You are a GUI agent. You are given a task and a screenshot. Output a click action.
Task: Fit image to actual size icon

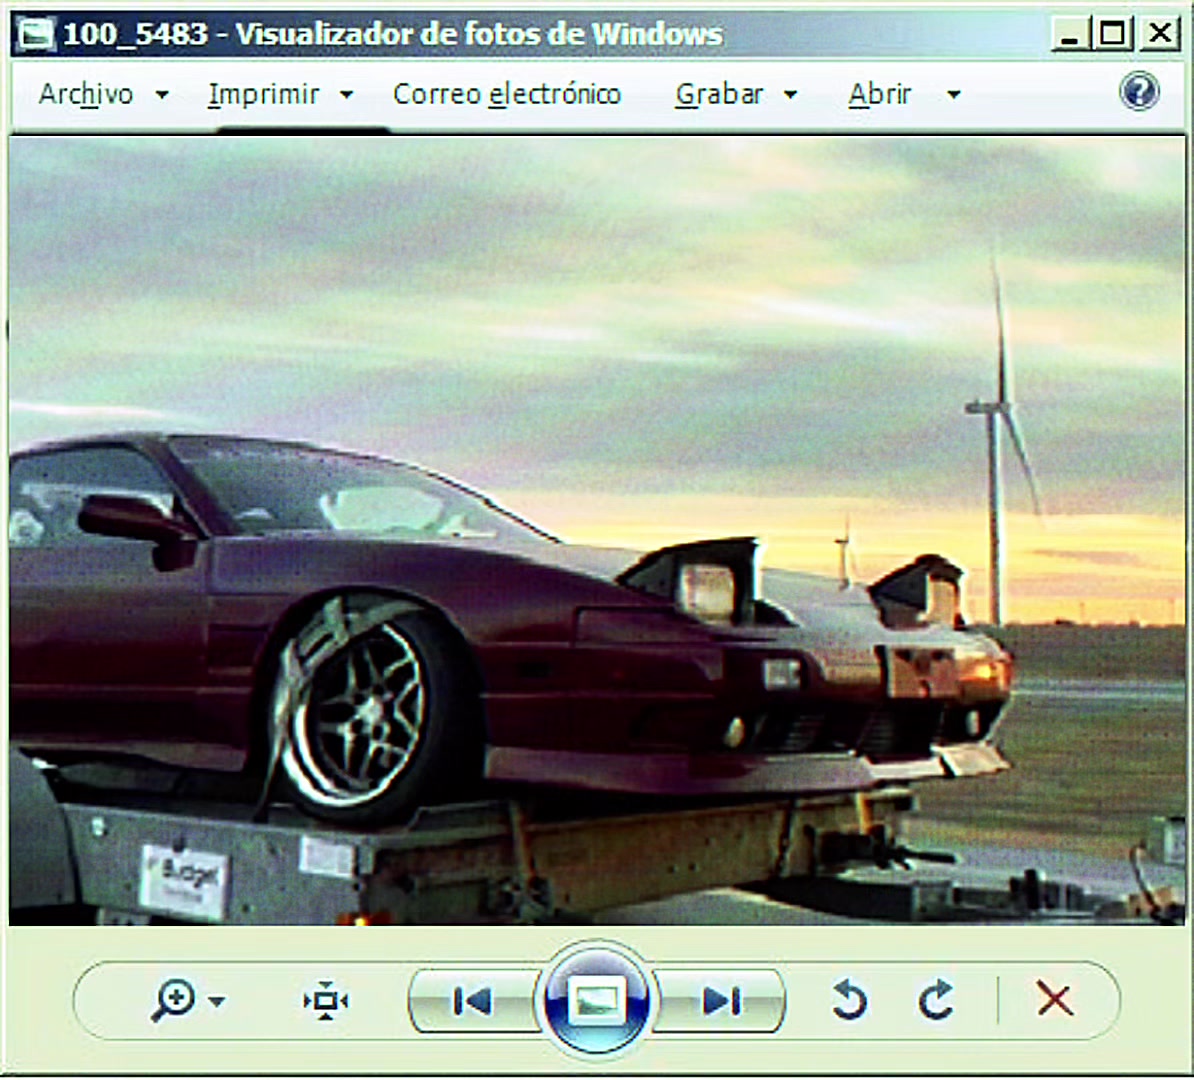pyautogui.click(x=326, y=1001)
